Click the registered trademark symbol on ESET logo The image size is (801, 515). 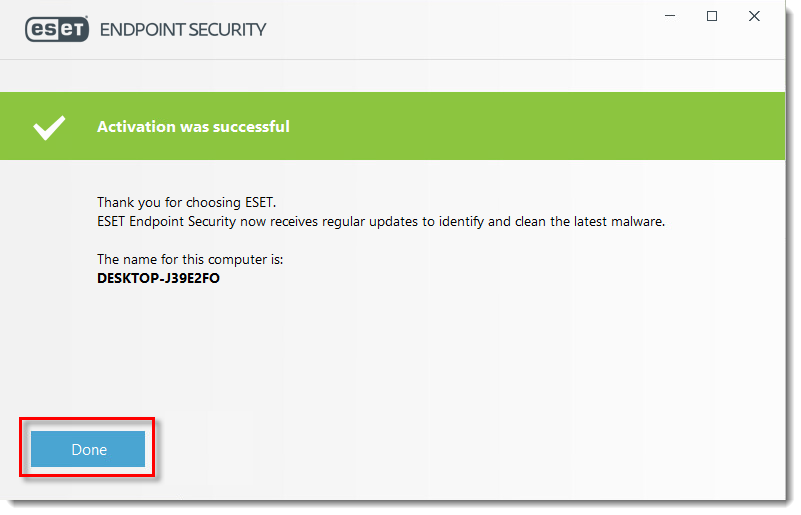pos(86,18)
